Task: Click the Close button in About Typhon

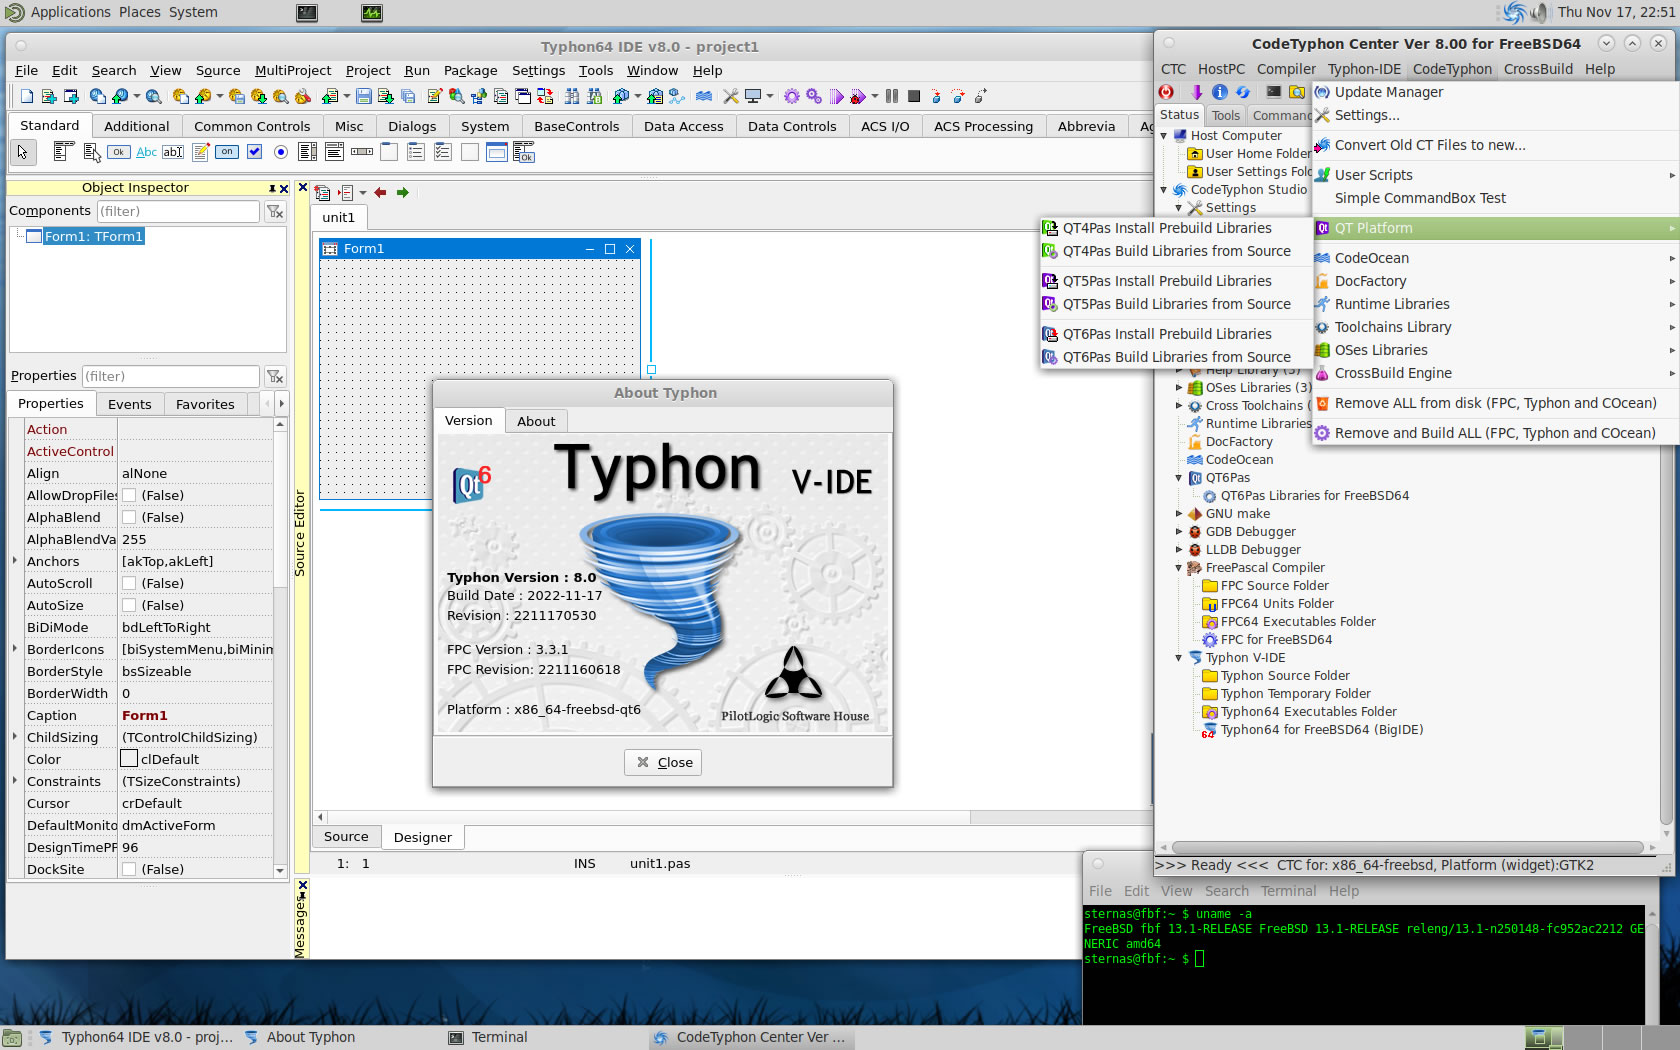Action: [664, 762]
